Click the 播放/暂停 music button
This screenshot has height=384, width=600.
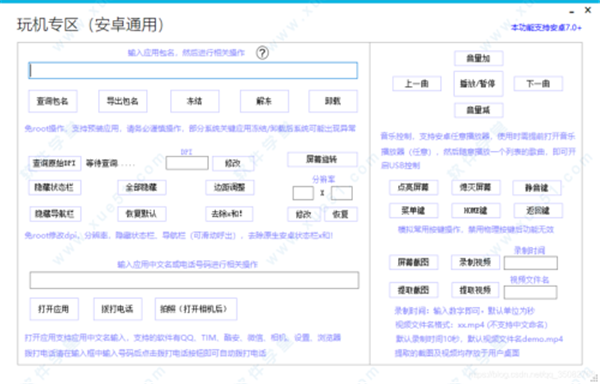click(478, 83)
